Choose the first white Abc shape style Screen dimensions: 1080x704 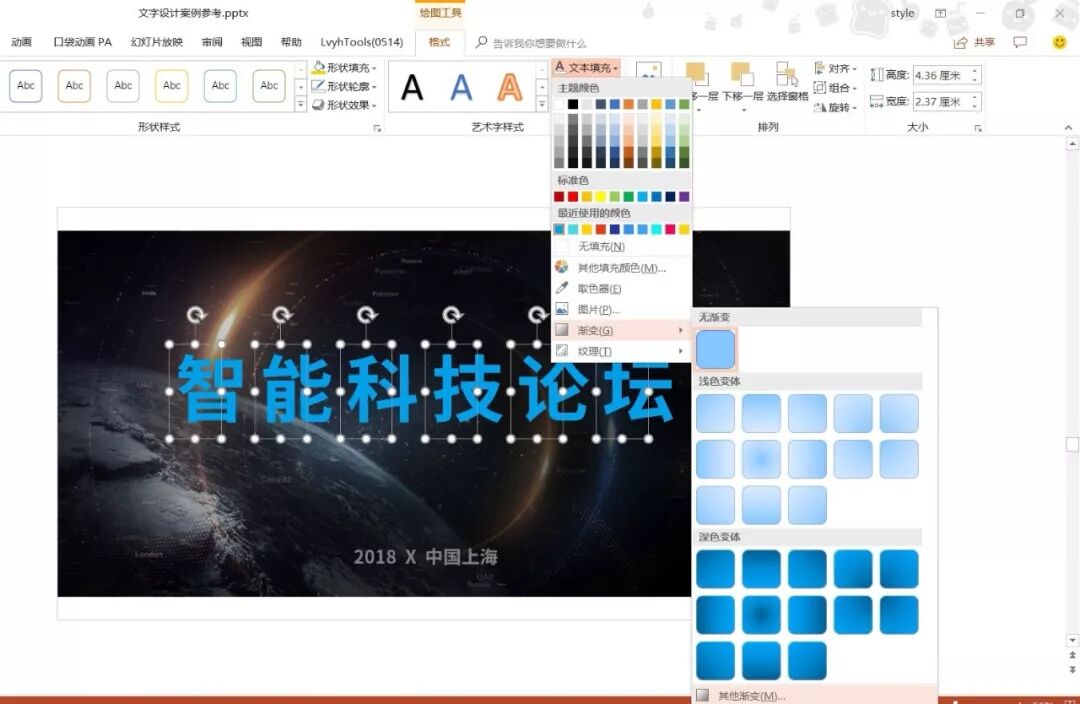(25, 85)
